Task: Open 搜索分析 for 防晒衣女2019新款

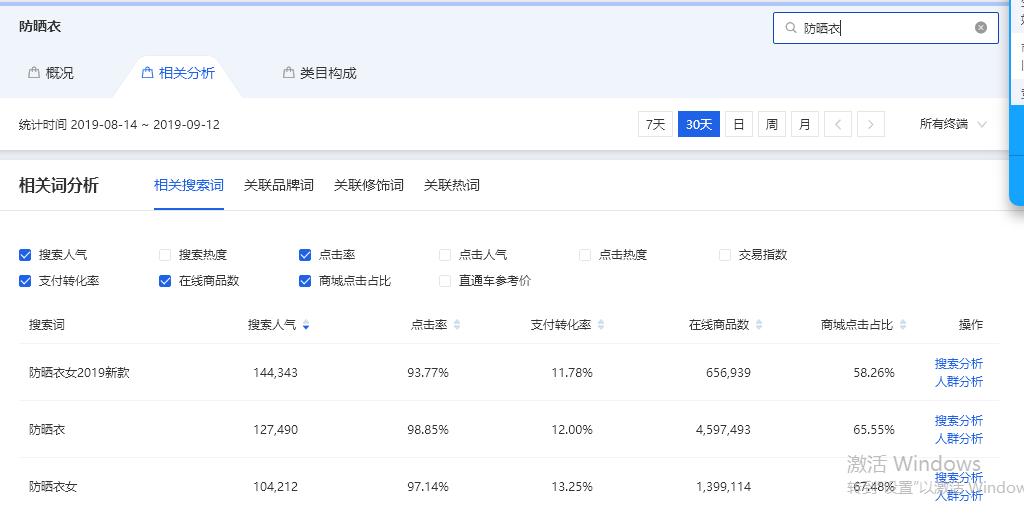Action: (958, 364)
